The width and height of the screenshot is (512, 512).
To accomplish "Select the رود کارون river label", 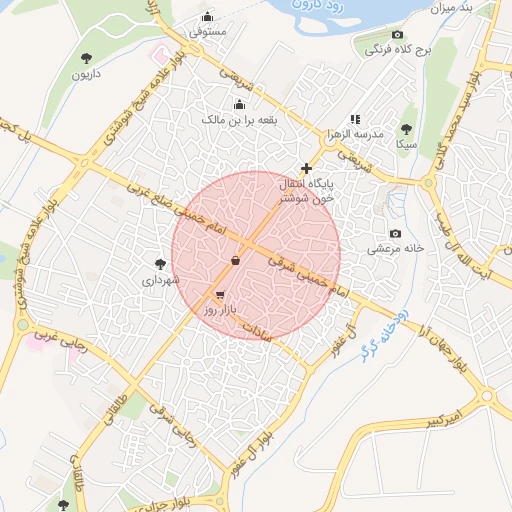I will point(317,5).
